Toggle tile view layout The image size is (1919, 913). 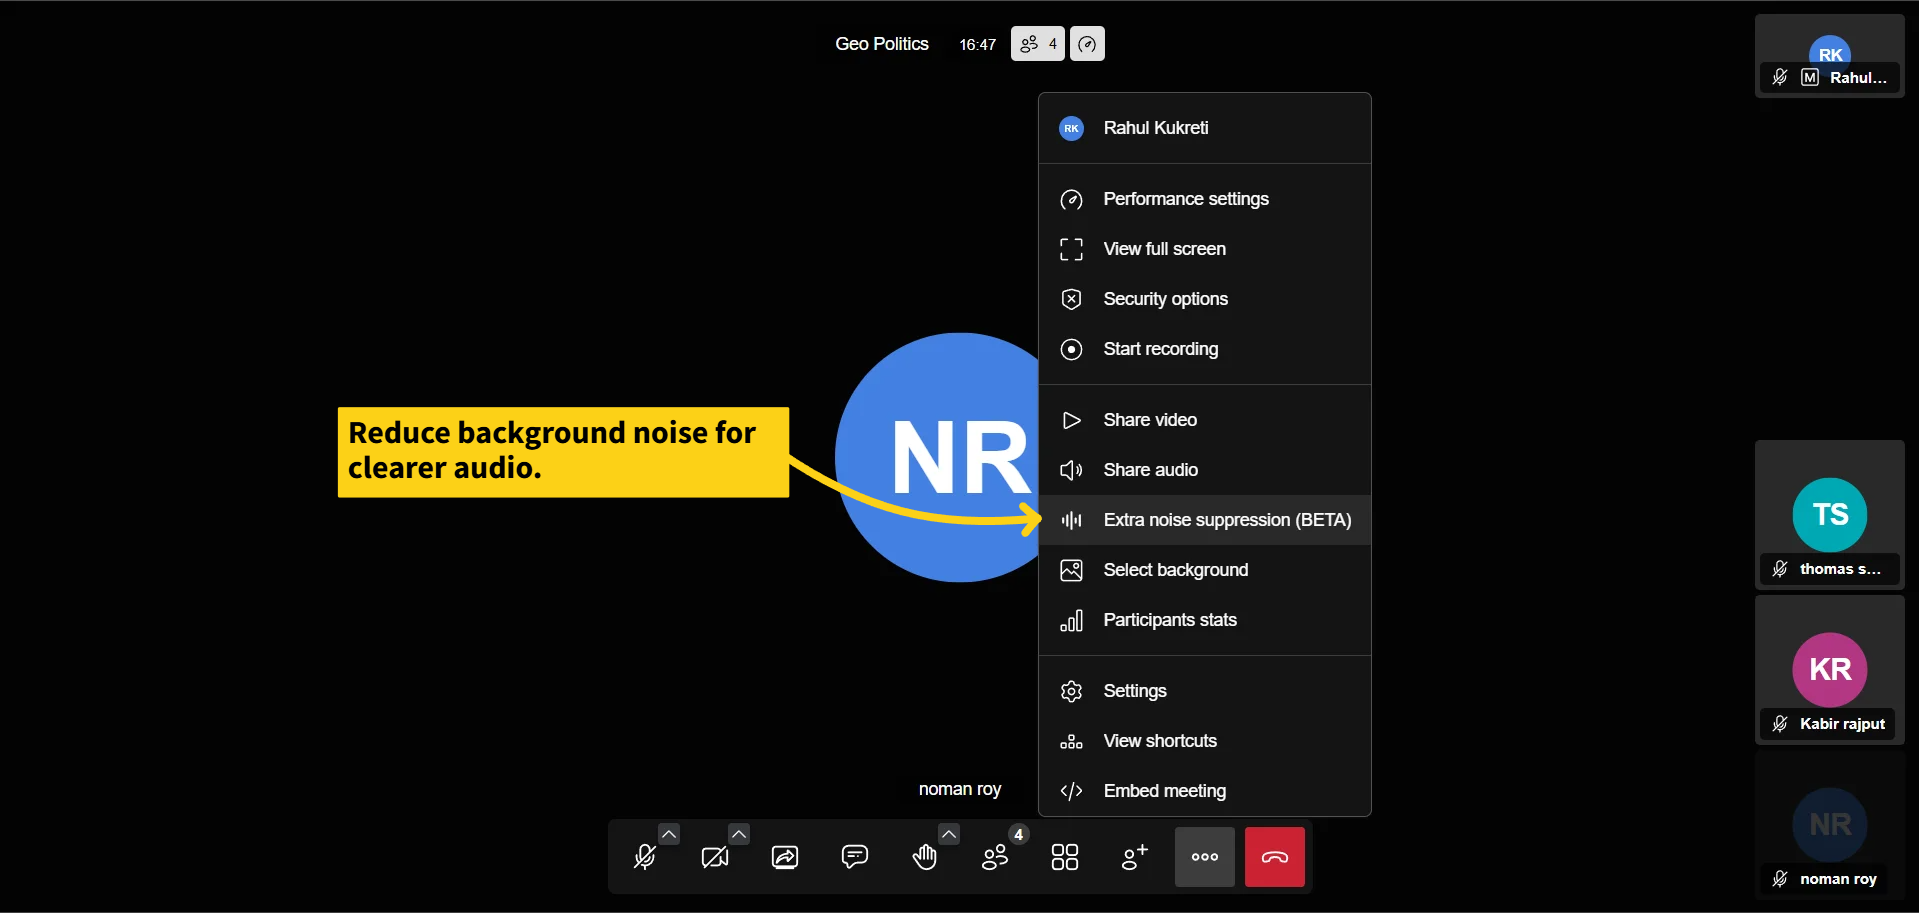click(1065, 857)
